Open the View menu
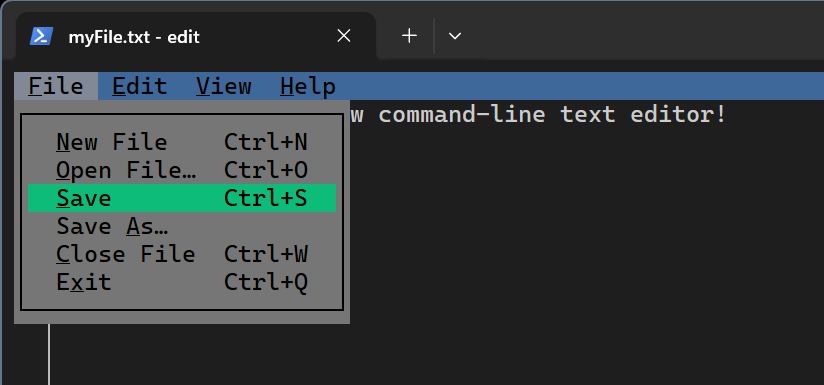Image resolution: width=824 pixels, height=385 pixels. tap(223, 86)
